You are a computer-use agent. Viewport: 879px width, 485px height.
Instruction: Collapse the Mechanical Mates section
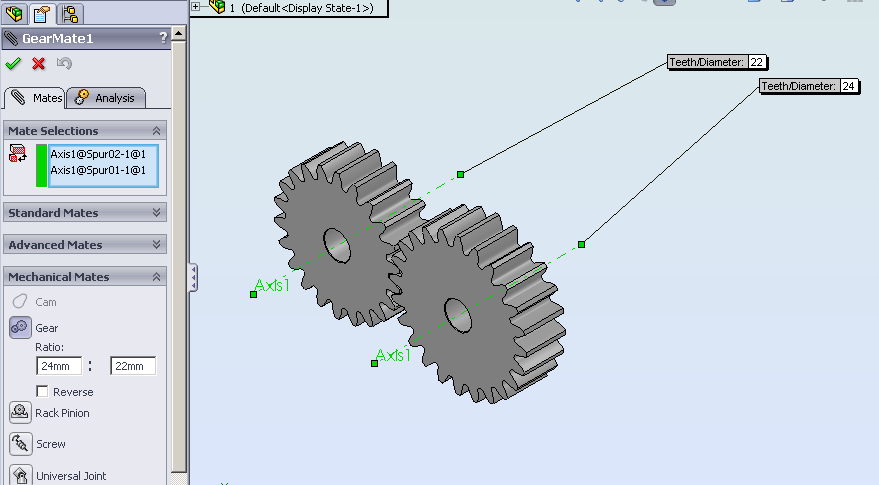point(156,277)
